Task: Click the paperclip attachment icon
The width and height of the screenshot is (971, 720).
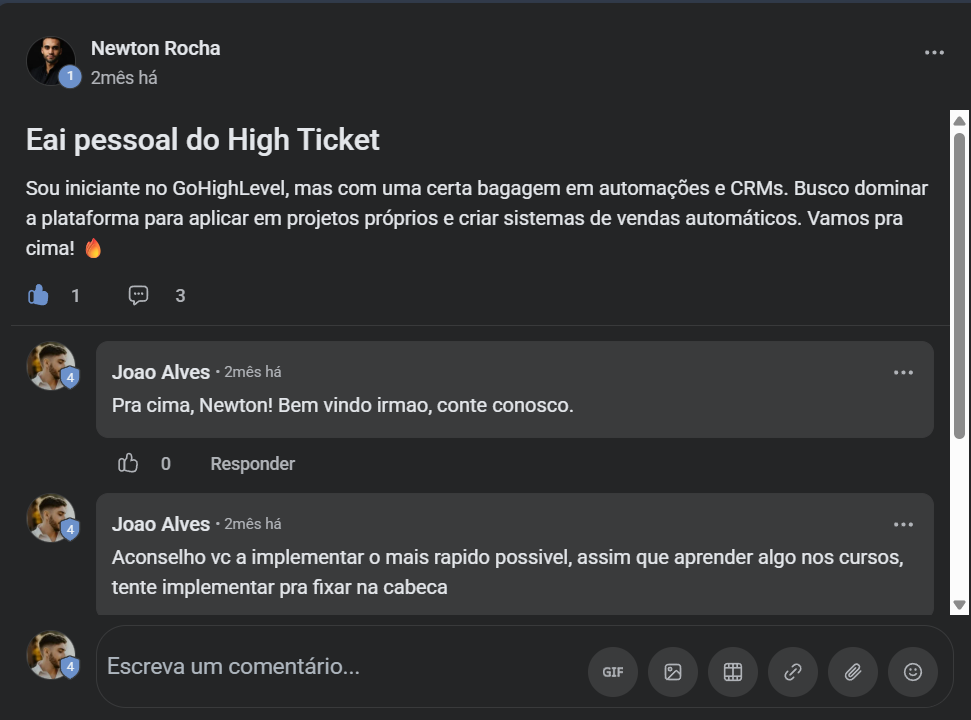Action: point(853,672)
